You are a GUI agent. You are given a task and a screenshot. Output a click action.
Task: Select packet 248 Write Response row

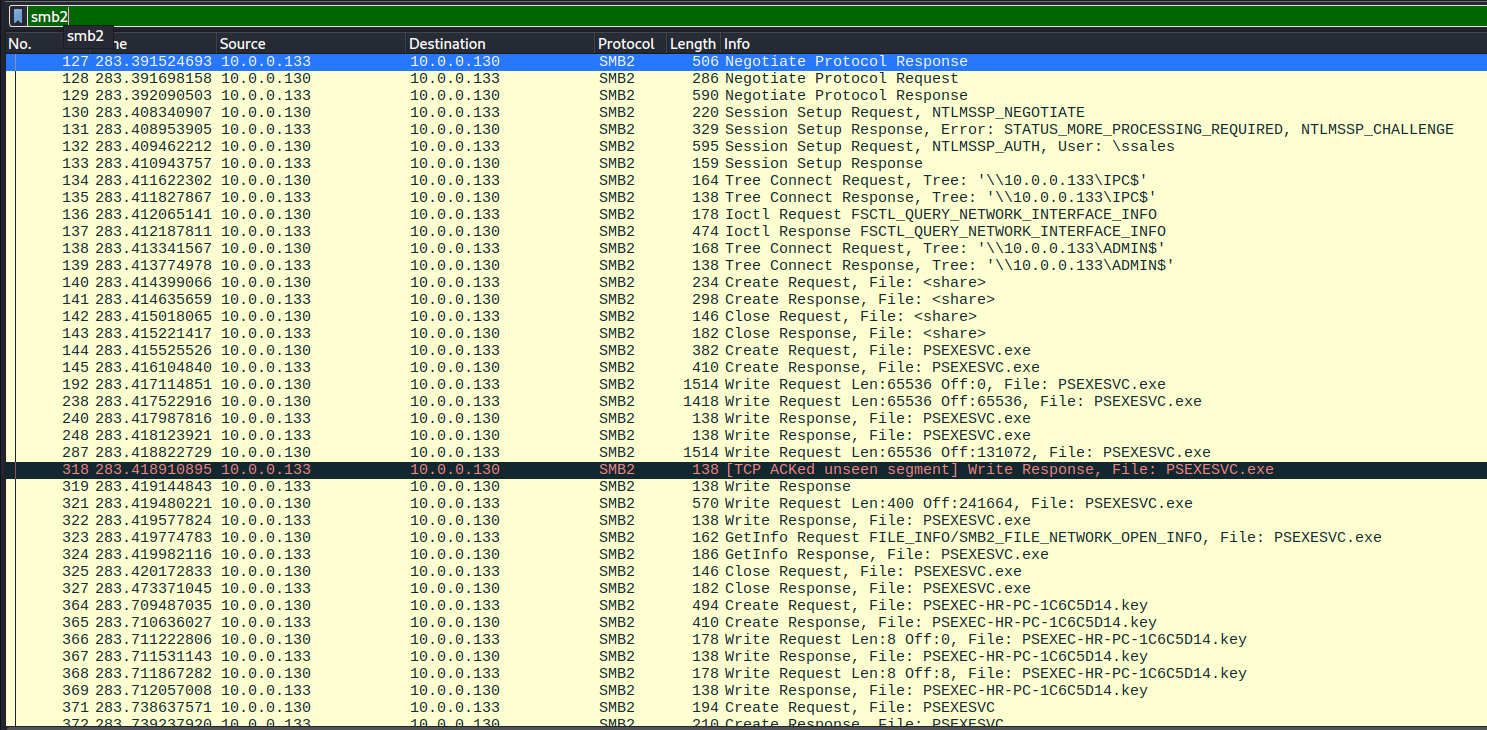(x=745, y=435)
